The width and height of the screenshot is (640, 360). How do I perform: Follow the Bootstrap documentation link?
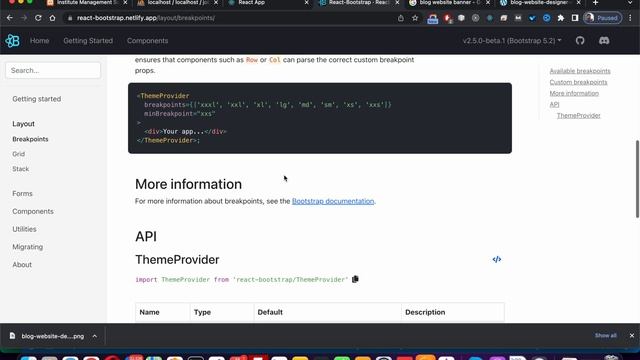pyautogui.click(x=333, y=201)
